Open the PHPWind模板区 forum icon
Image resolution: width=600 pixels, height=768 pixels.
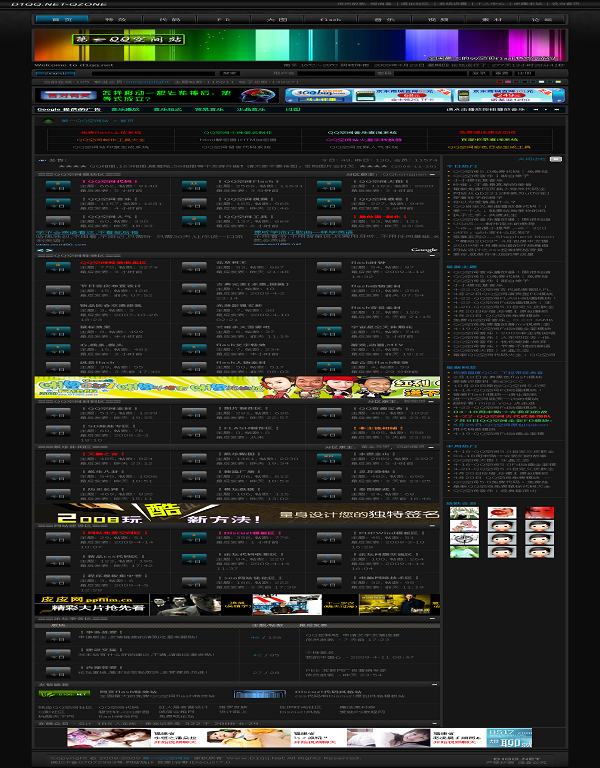[x=329, y=538]
